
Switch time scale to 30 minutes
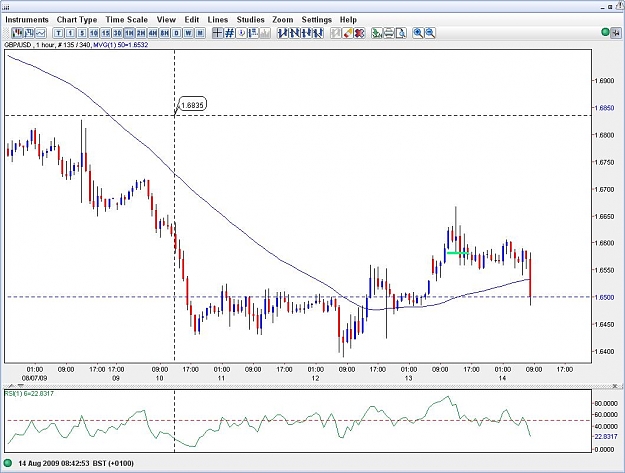[117, 33]
